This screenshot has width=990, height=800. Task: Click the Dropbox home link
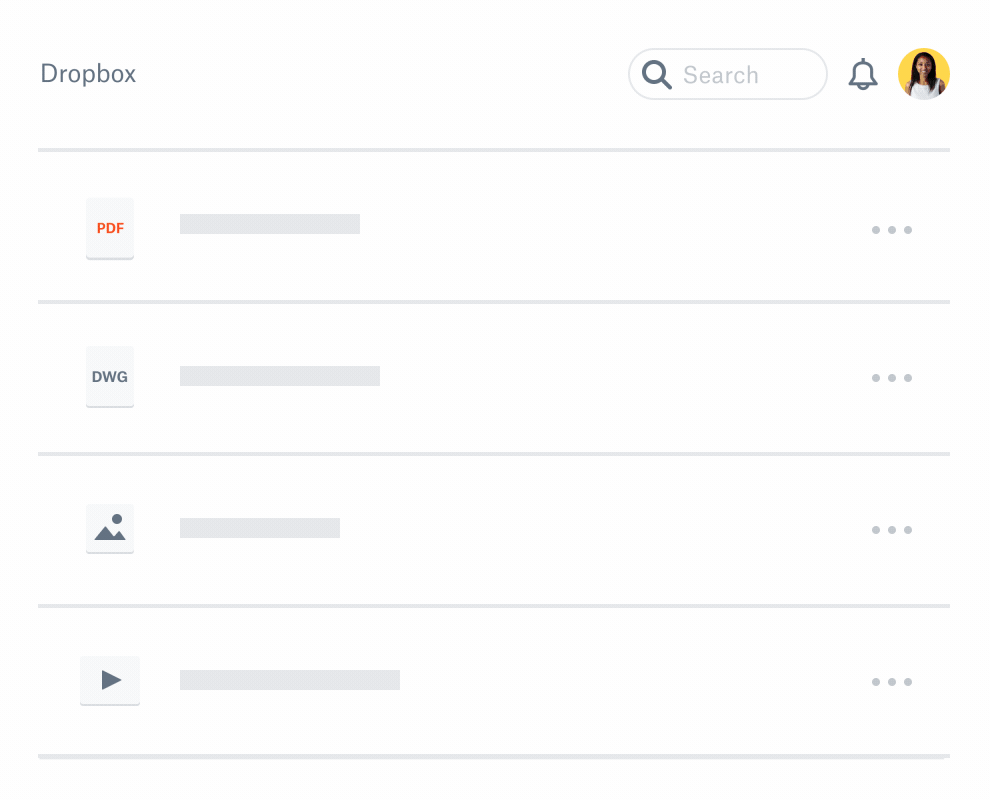coord(88,74)
